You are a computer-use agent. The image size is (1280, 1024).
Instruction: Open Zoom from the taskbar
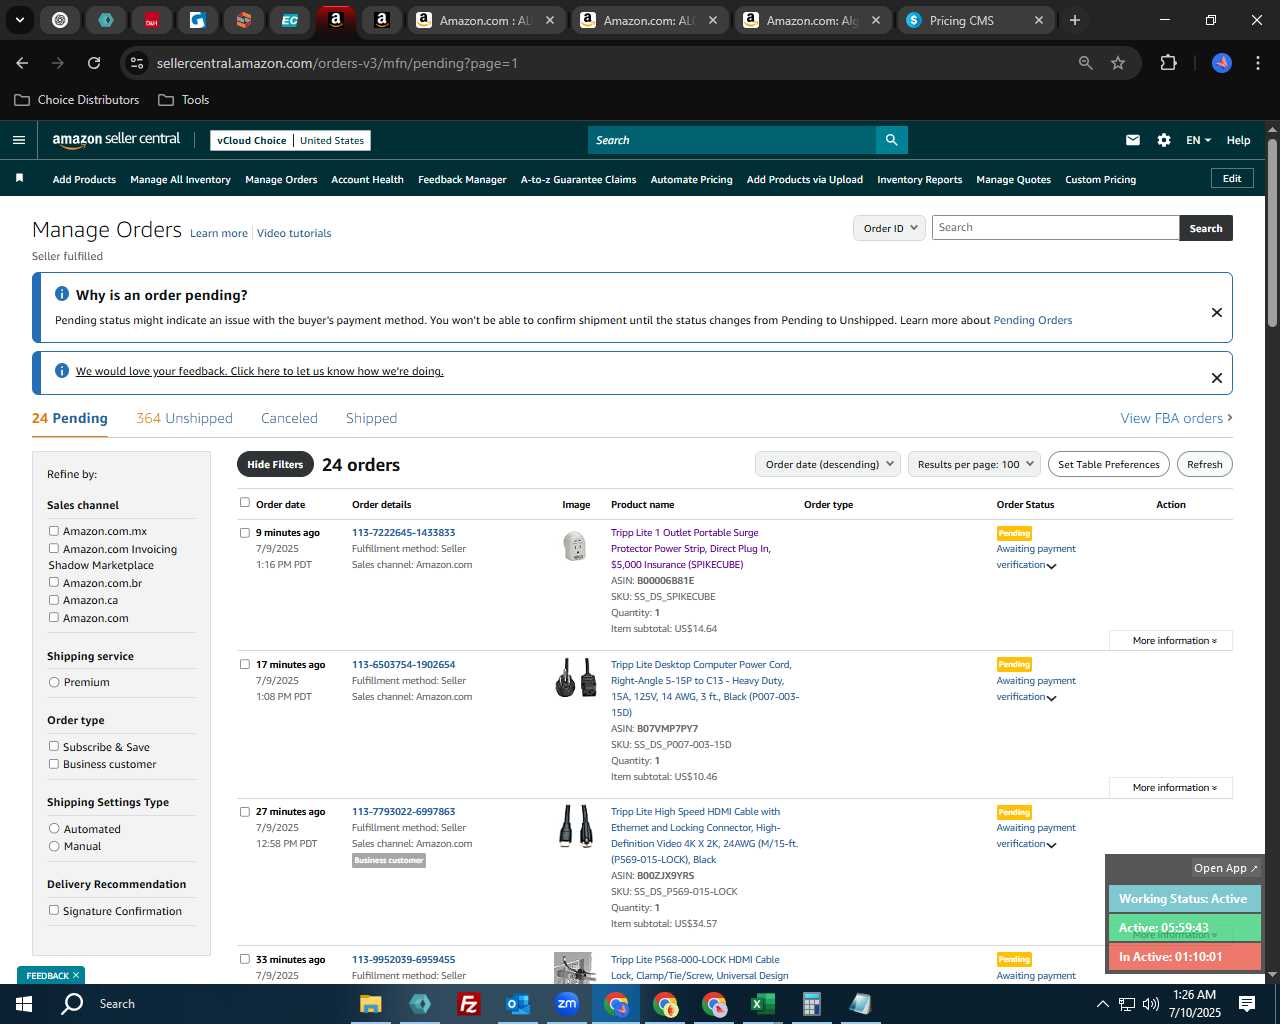coord(567,1004)
